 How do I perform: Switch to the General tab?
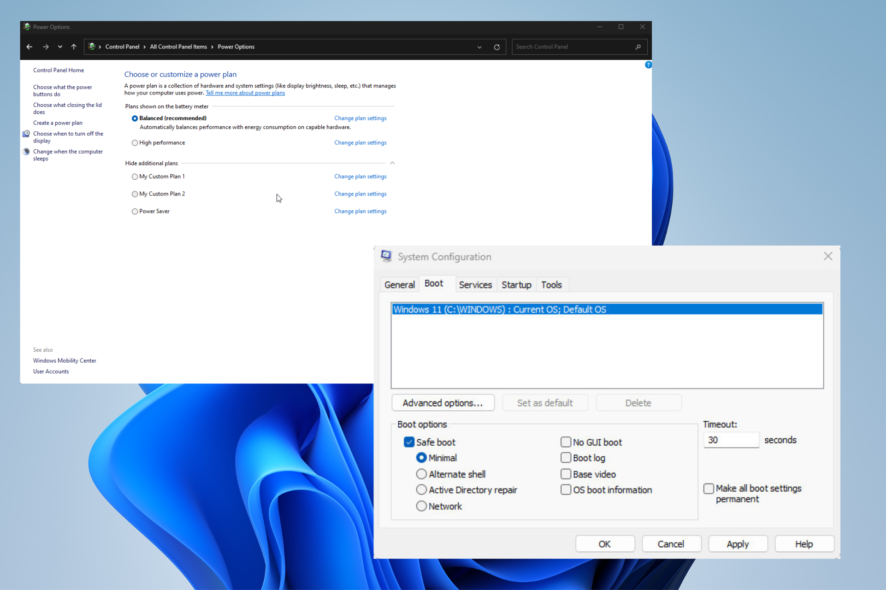(x=399, y=285)
